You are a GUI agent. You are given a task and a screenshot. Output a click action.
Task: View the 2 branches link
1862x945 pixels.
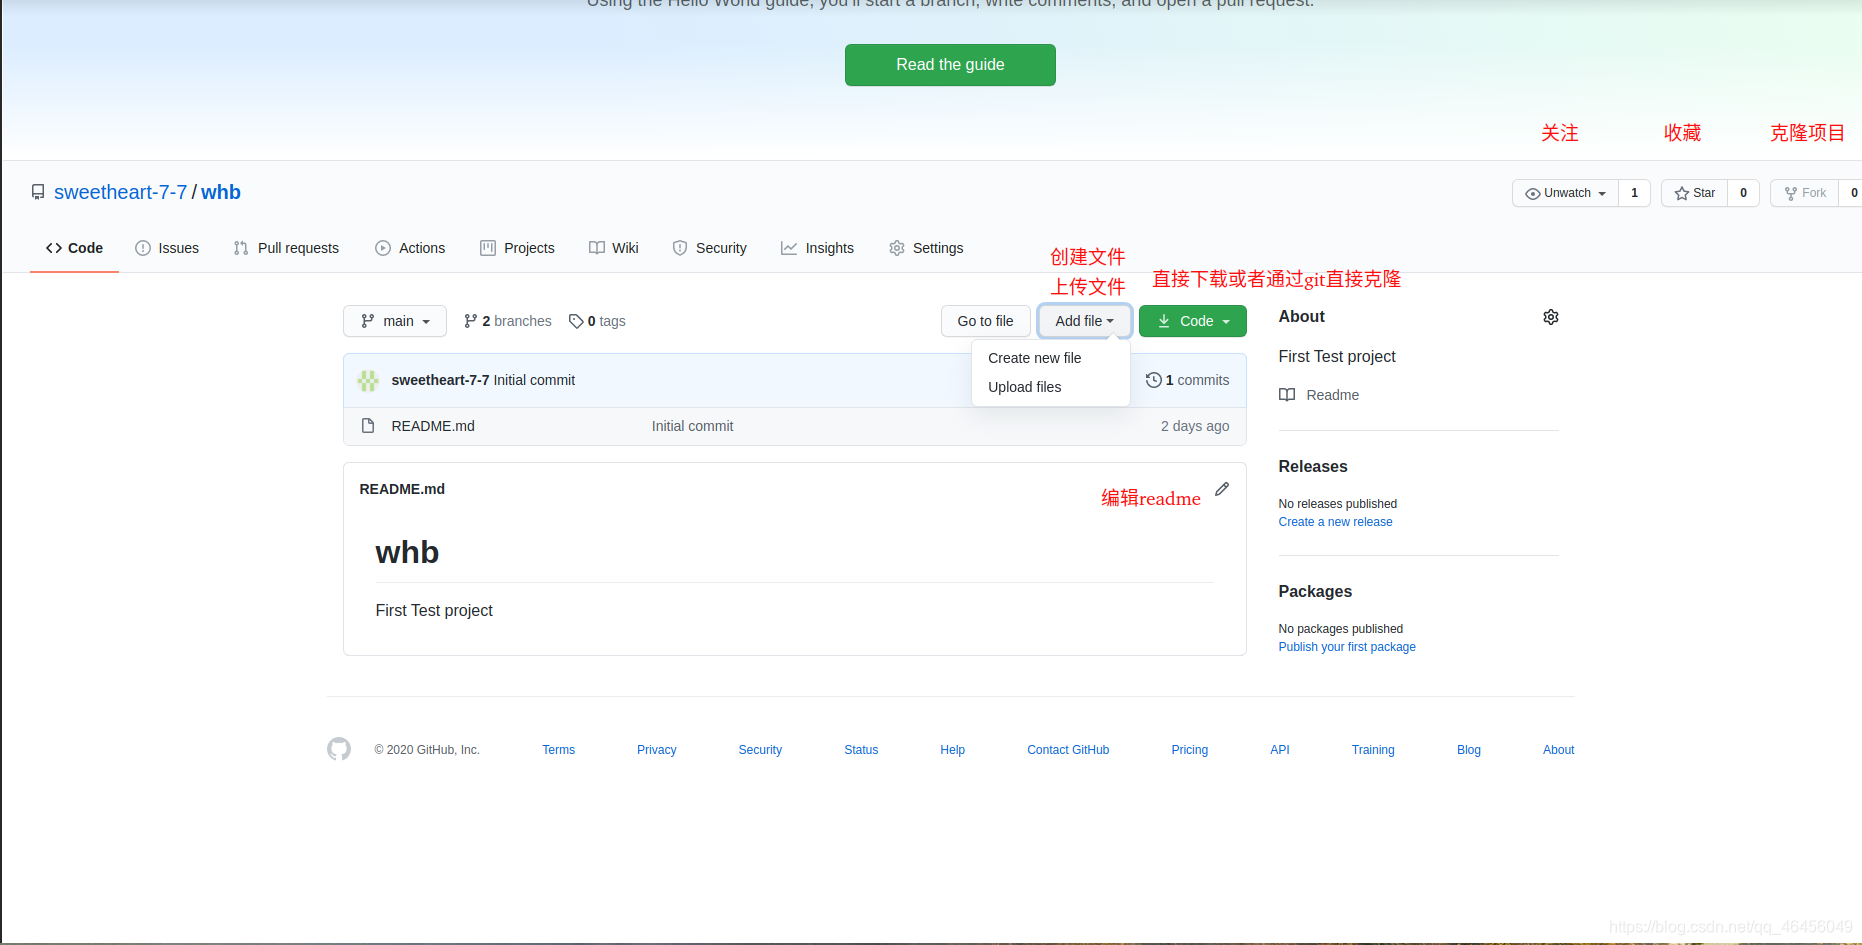point(508,321)
